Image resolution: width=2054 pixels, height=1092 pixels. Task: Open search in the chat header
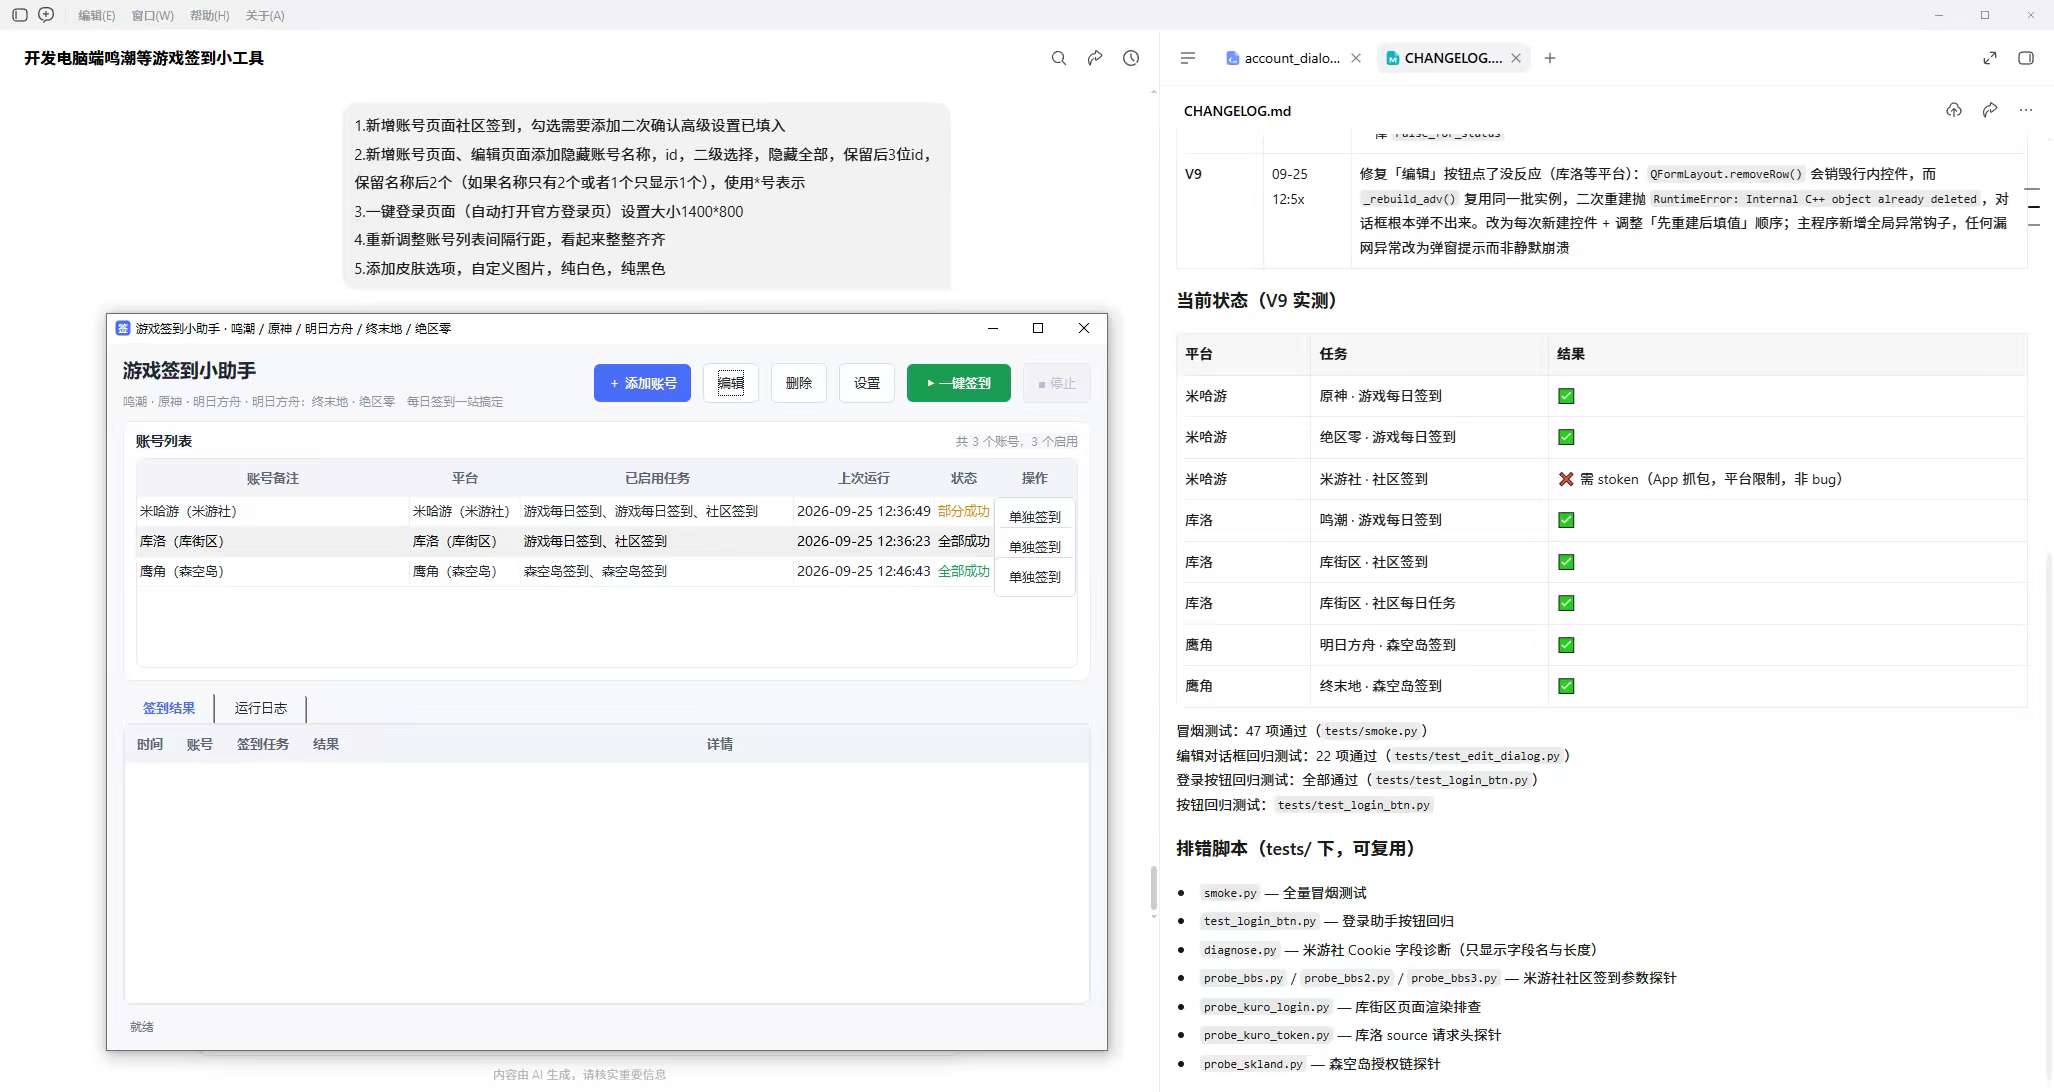point(1059,58)
